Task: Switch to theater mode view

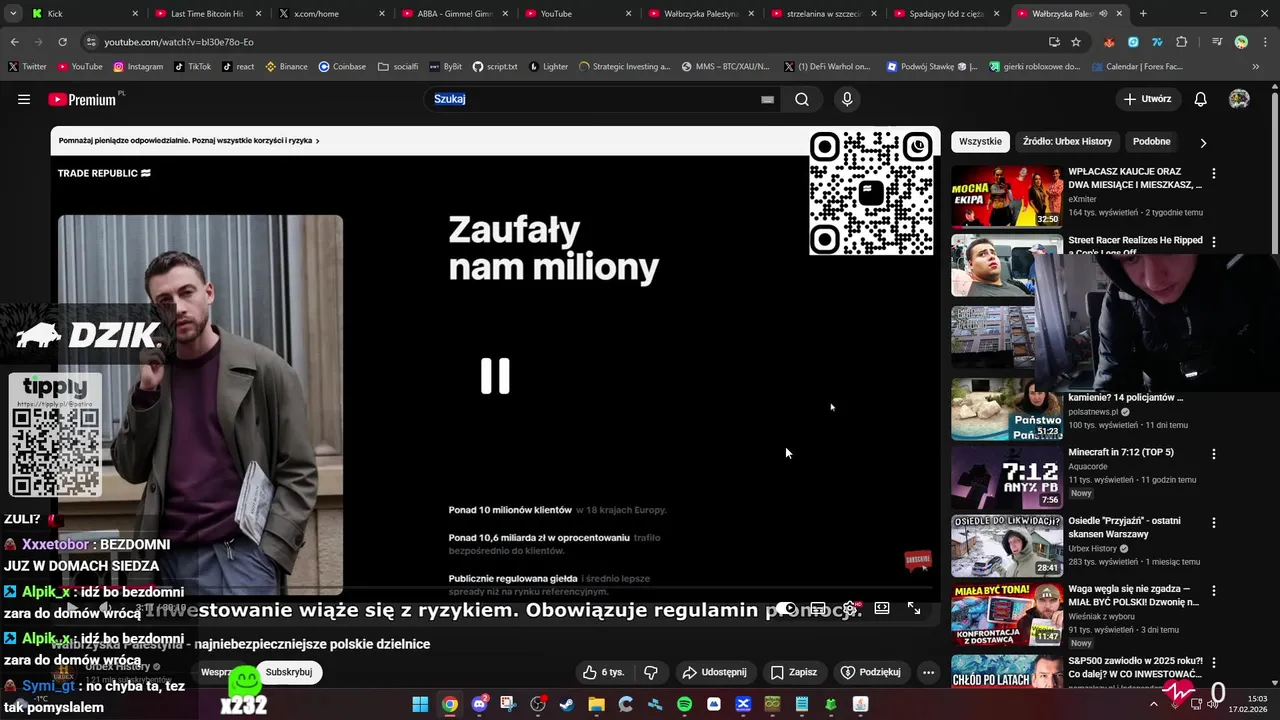Action: pos(882,608)
